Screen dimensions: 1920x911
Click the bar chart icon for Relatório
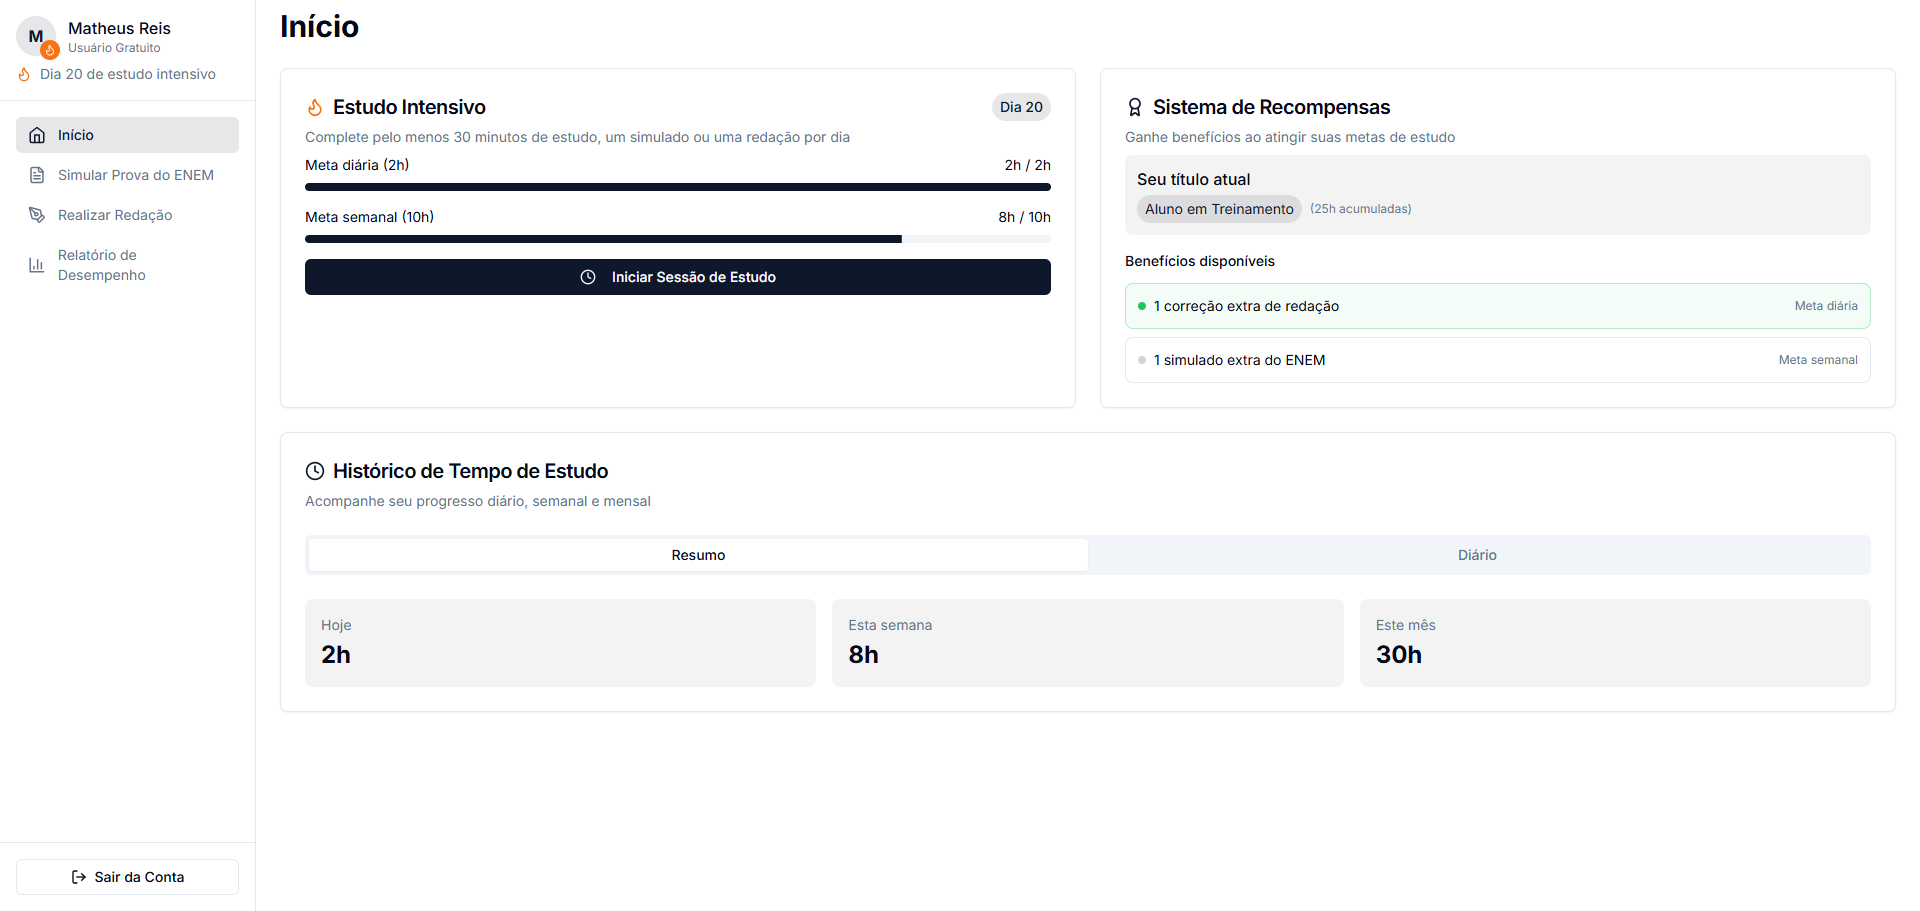click(x=37, y=265)
